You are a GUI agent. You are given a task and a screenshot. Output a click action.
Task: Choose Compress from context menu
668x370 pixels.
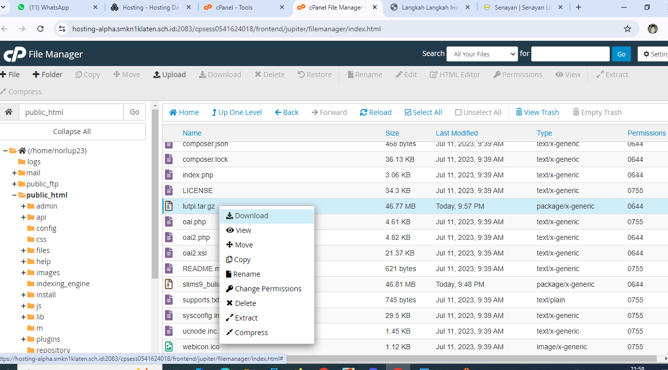coord(267,333)
